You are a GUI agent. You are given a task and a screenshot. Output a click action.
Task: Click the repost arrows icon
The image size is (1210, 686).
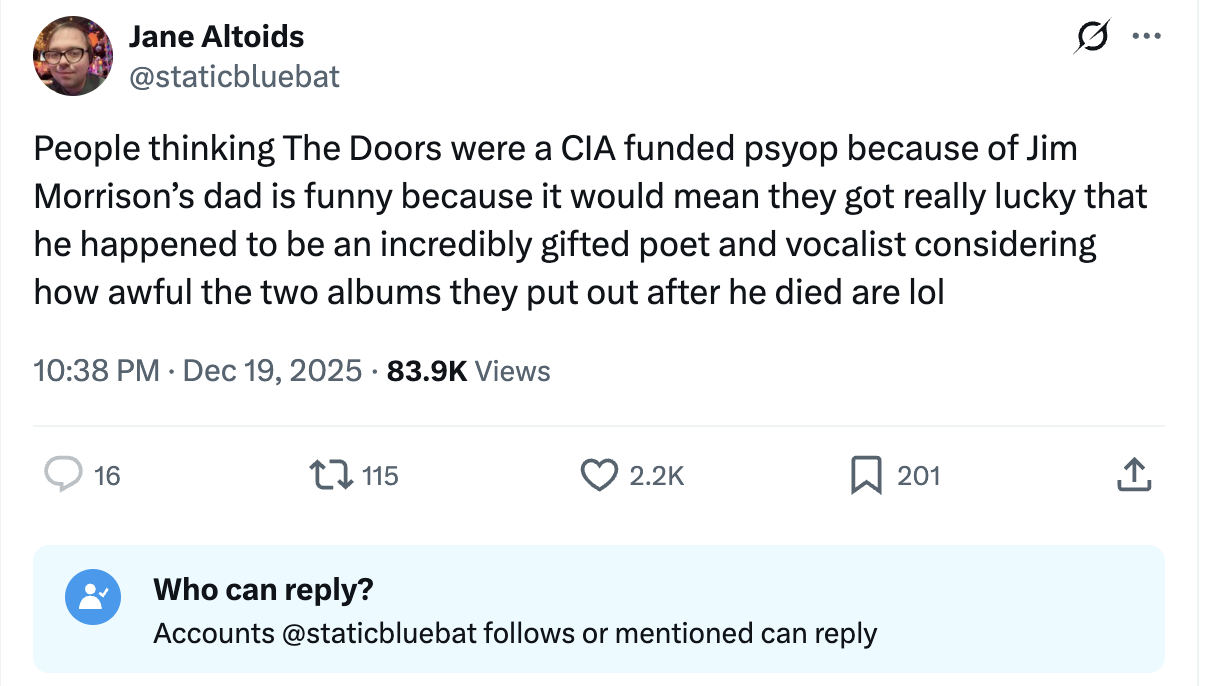pyautogui.click(x=332, y=475)
